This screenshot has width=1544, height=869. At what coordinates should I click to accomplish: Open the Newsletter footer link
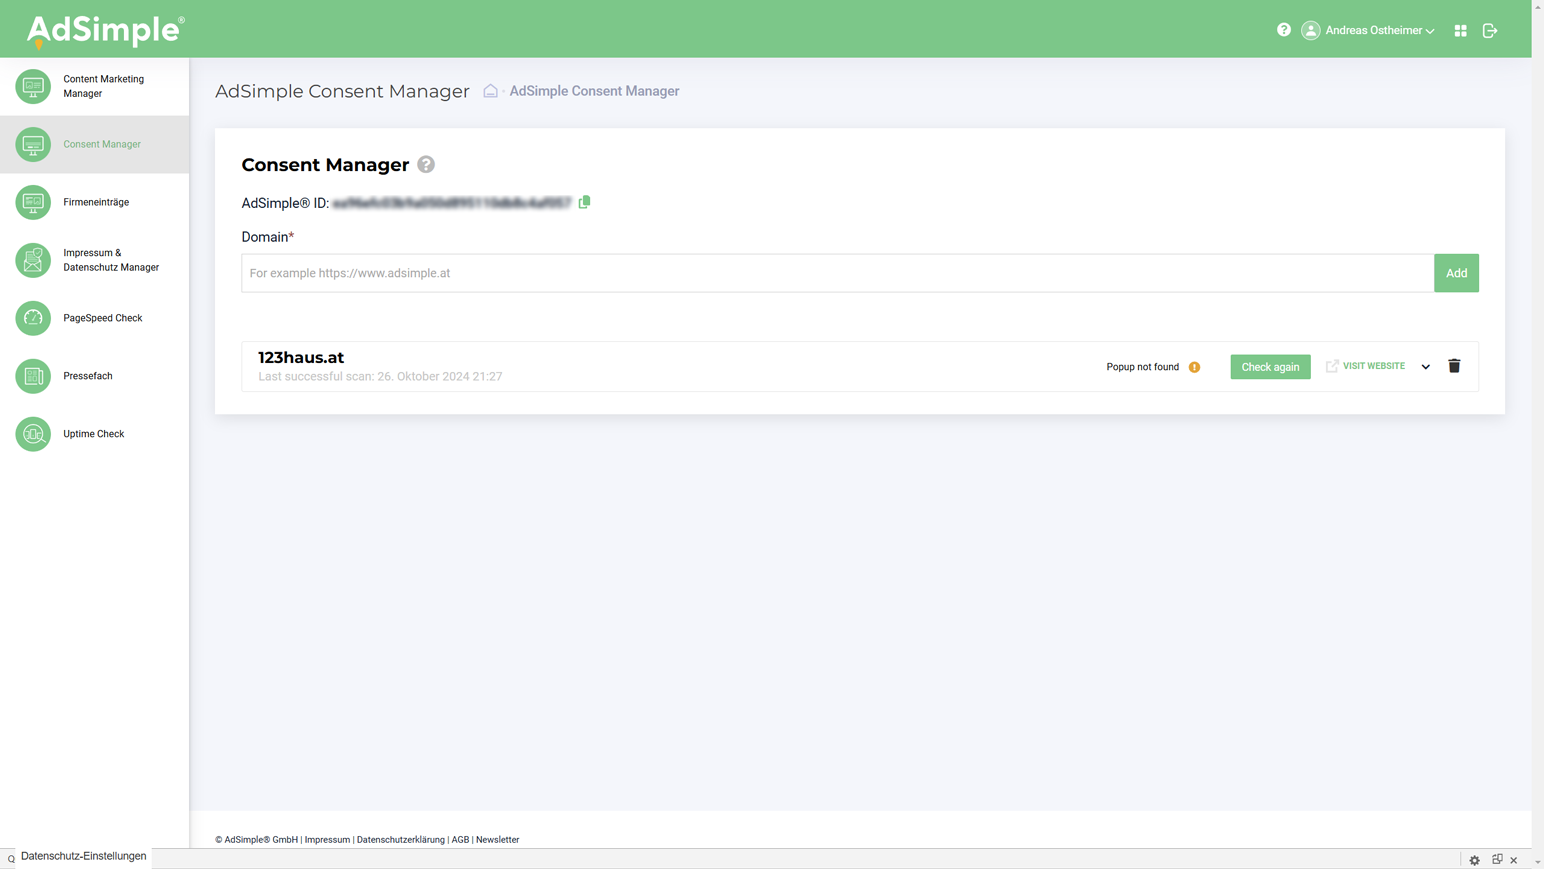(x=497, y=840)
